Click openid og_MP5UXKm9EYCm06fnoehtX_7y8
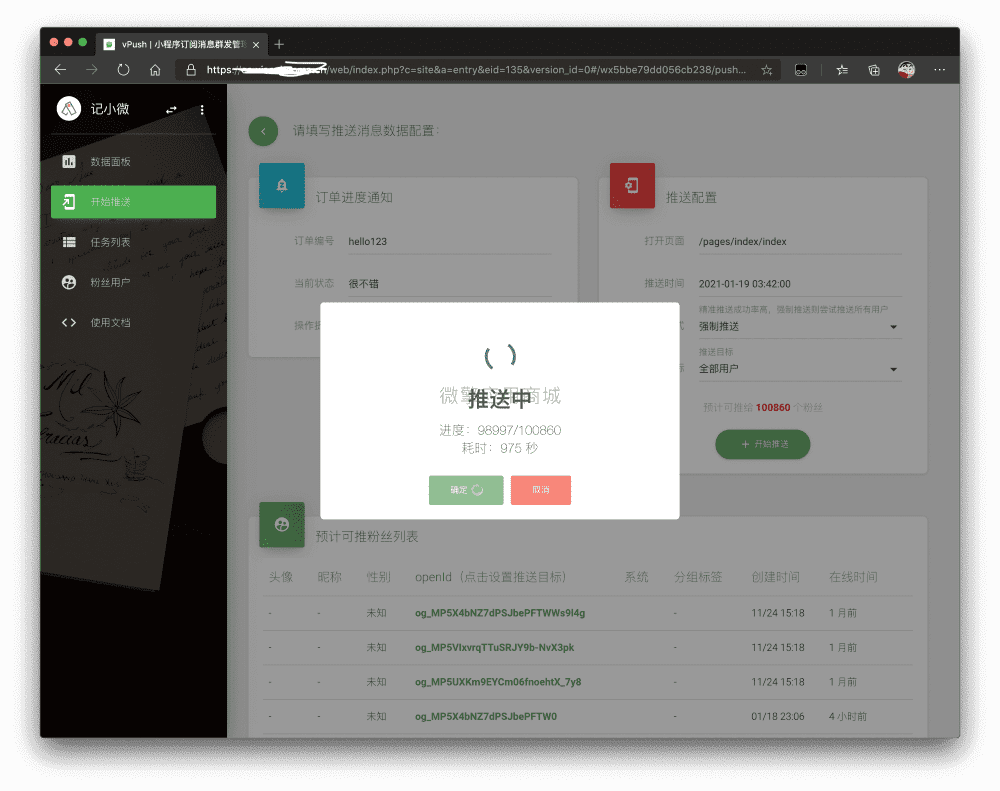 (x=498, y=682)
